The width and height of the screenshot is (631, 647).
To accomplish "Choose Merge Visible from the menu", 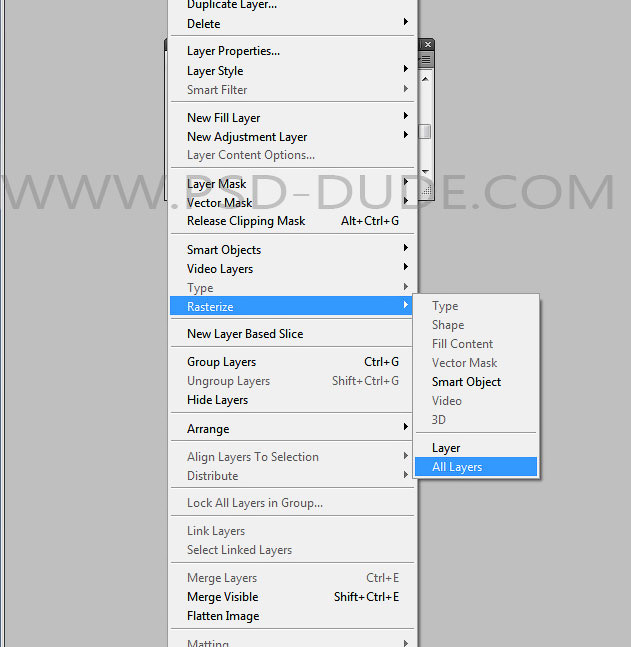I will coord(222,597).
